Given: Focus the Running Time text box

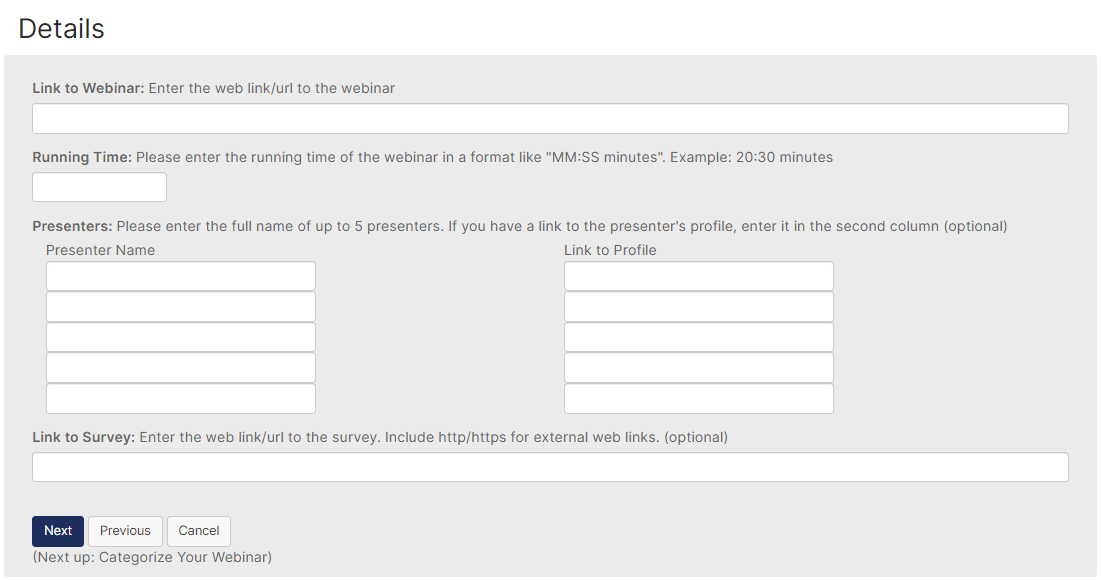Looking at the screenshot, I should [x=99, y=187].
